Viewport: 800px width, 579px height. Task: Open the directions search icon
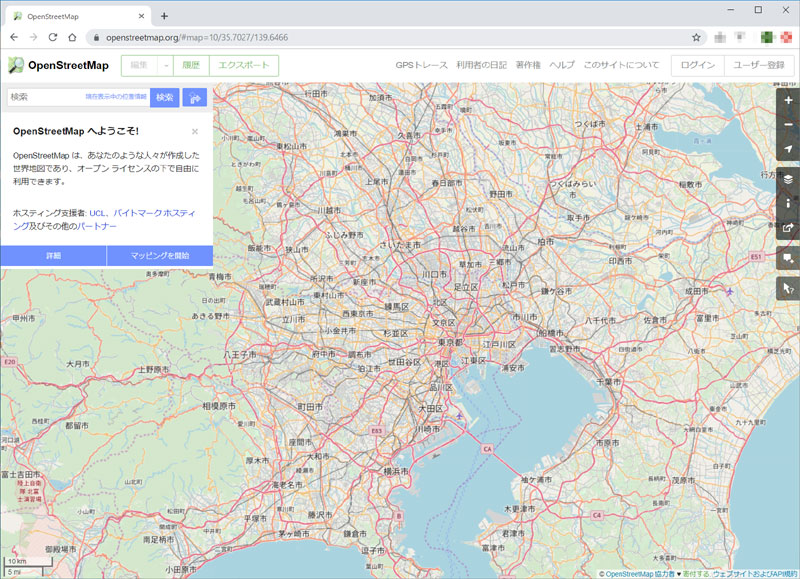[194, 97]
